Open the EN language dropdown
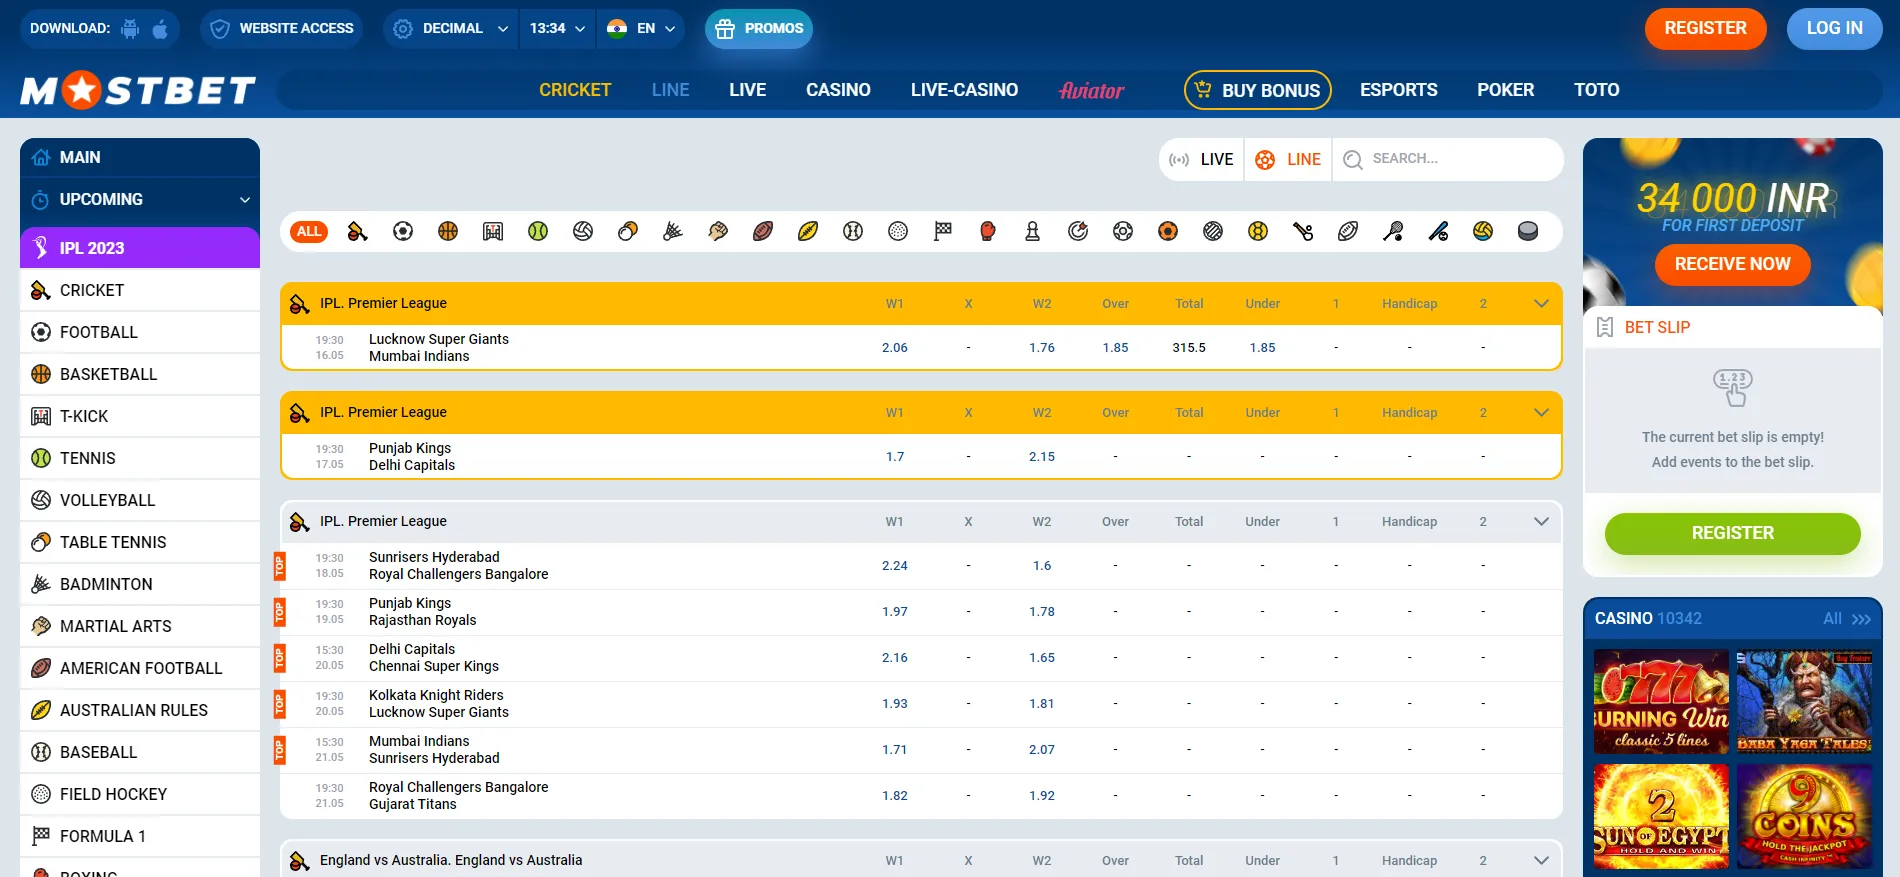The width and height of the screenshot is (1900, 877). click(x=641, y=28)
